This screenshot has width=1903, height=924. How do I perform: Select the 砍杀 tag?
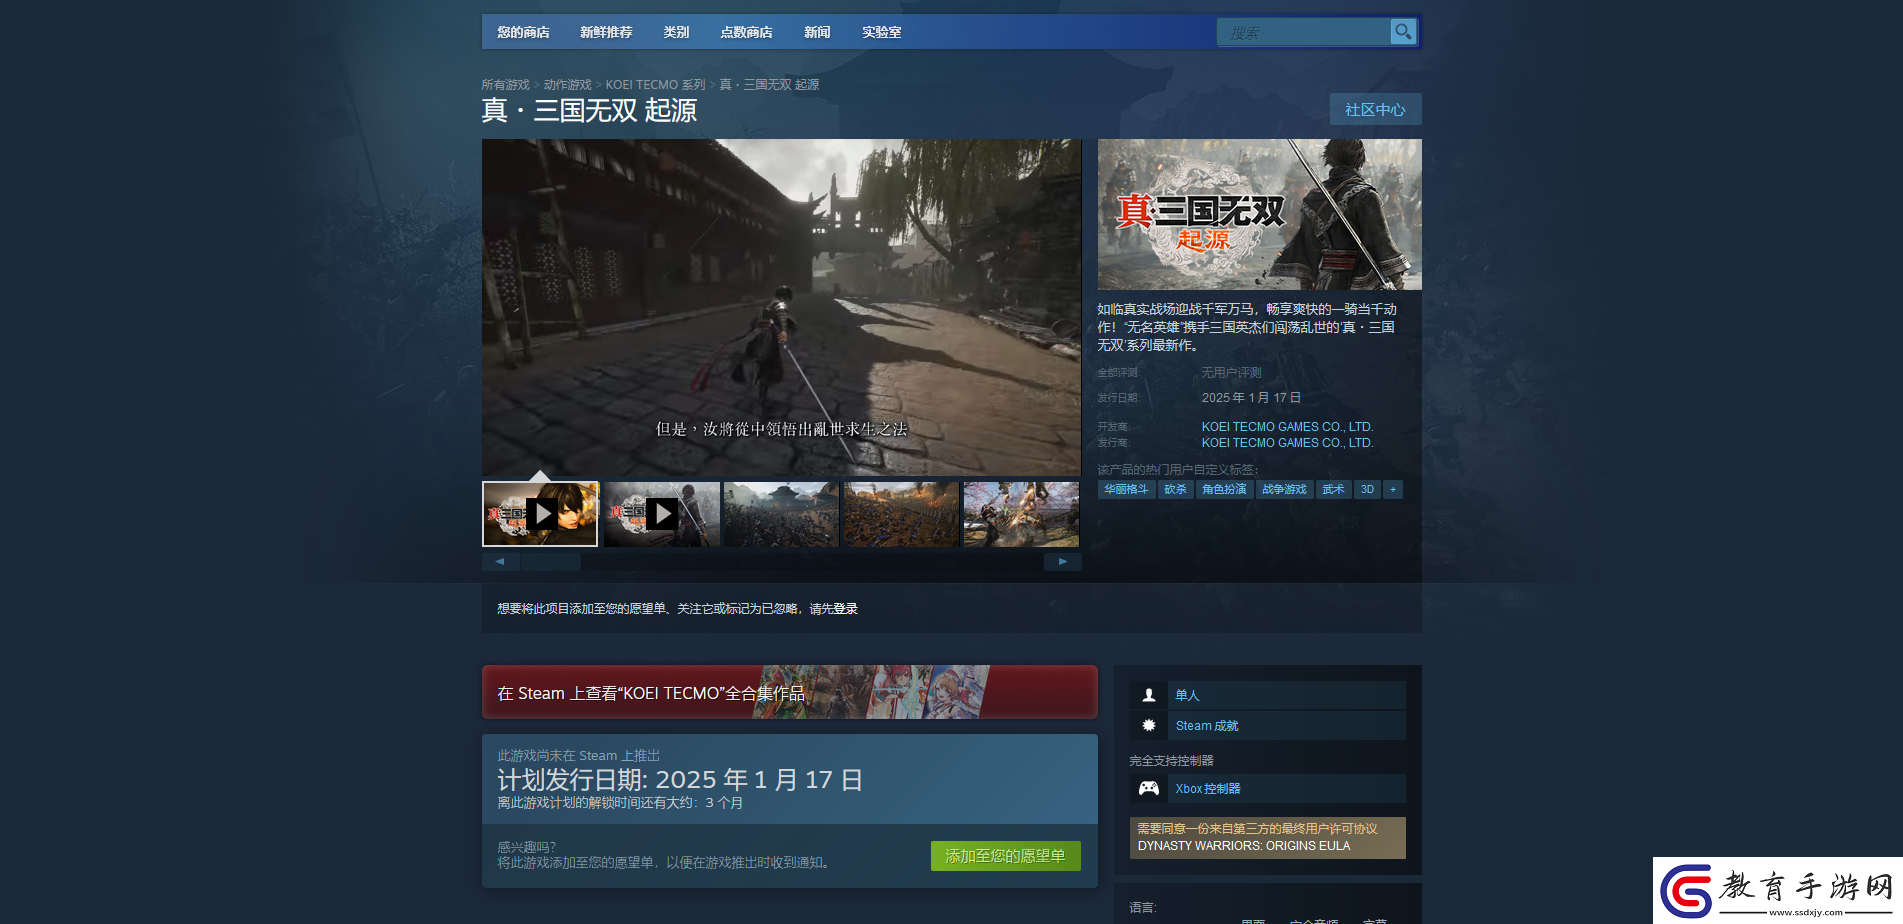[1175, 489]
